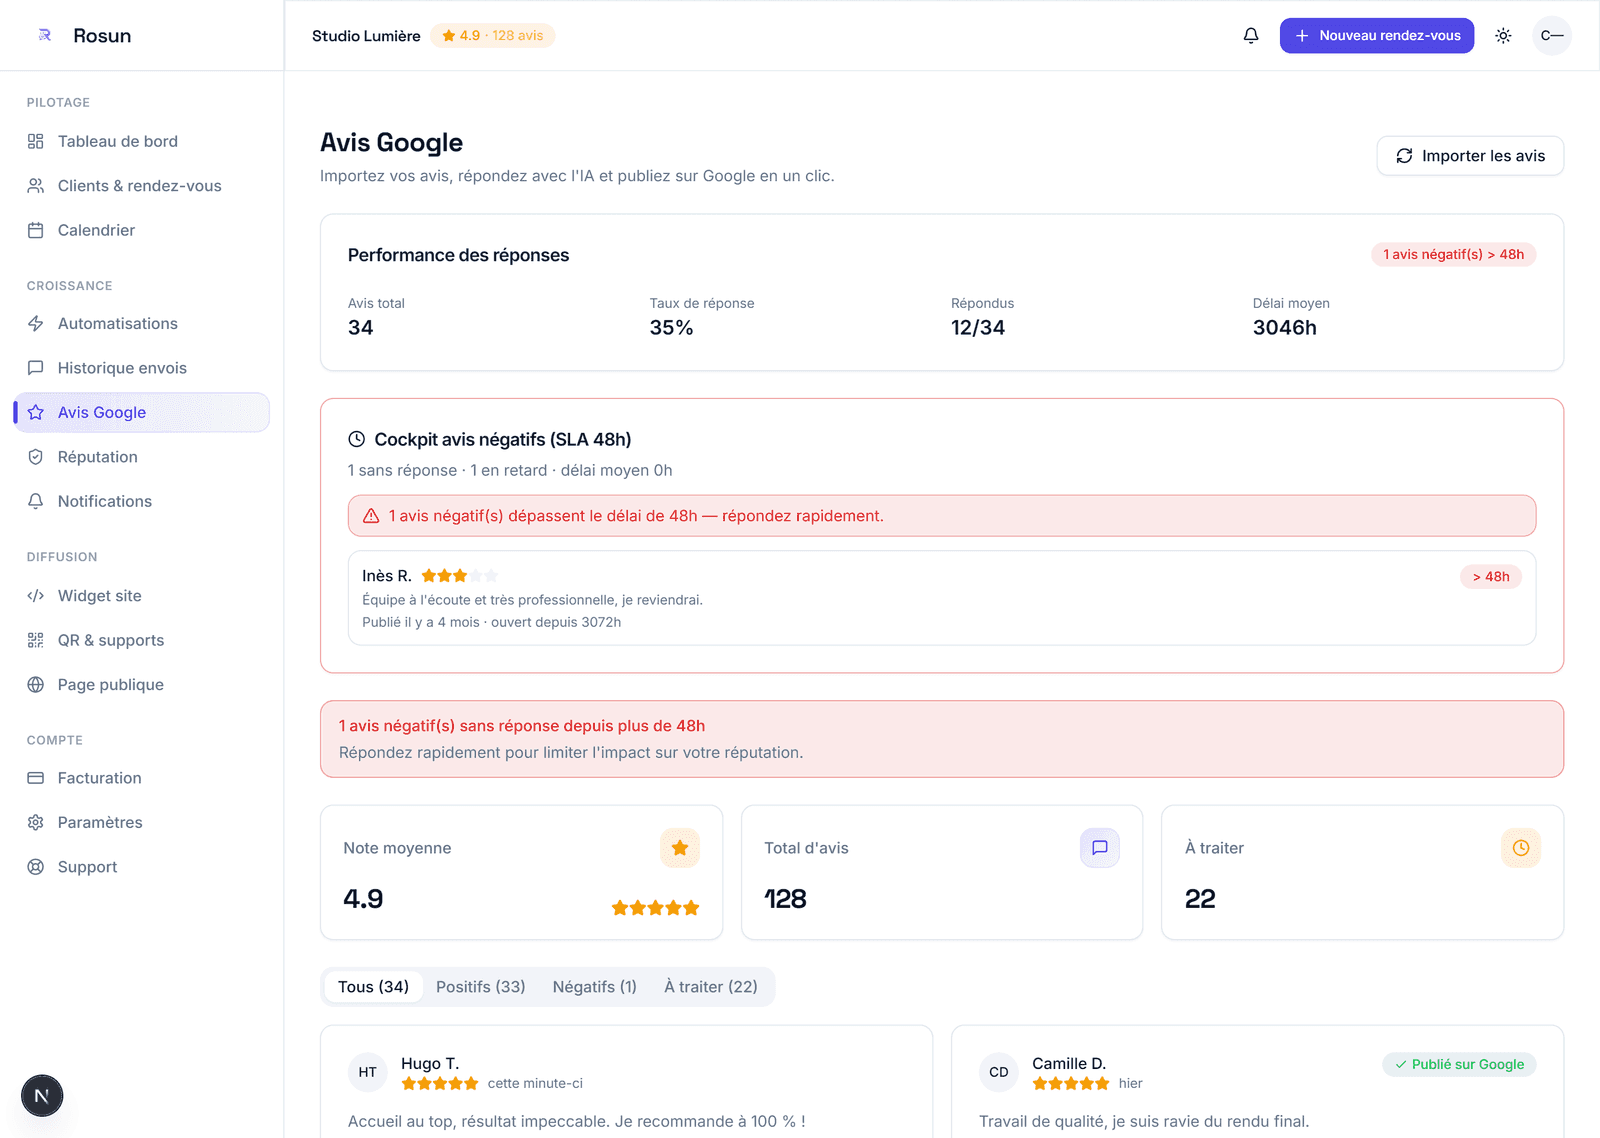
Task: Click the warning triangle in the 48h alert
Action: 371,516
